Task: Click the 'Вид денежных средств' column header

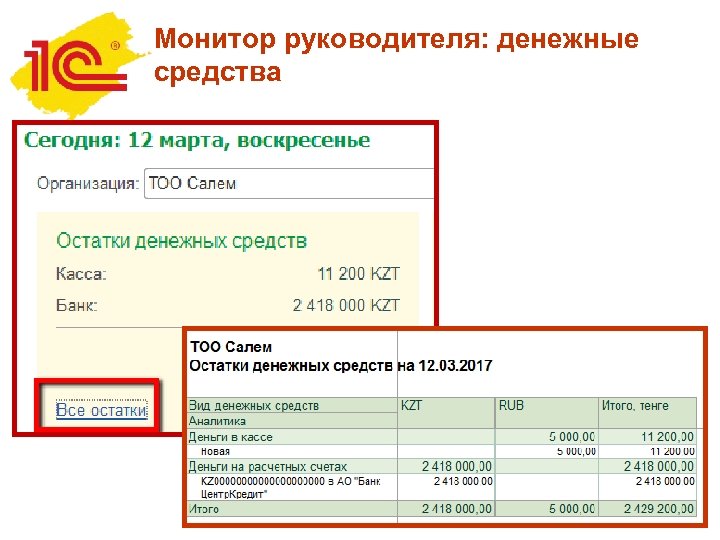Action: (x=292, y=405)
